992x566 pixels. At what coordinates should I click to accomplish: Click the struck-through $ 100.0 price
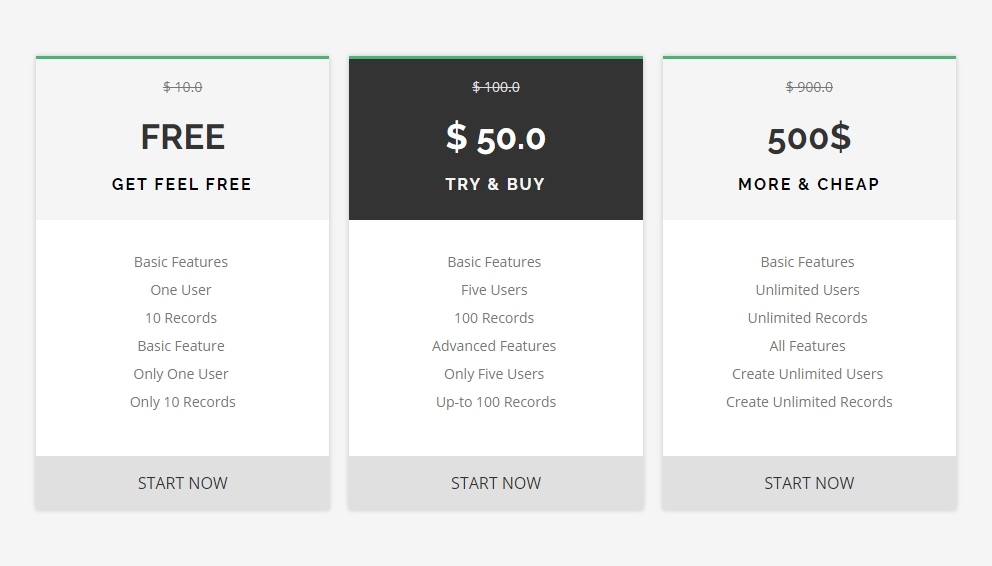pos(496,87)
